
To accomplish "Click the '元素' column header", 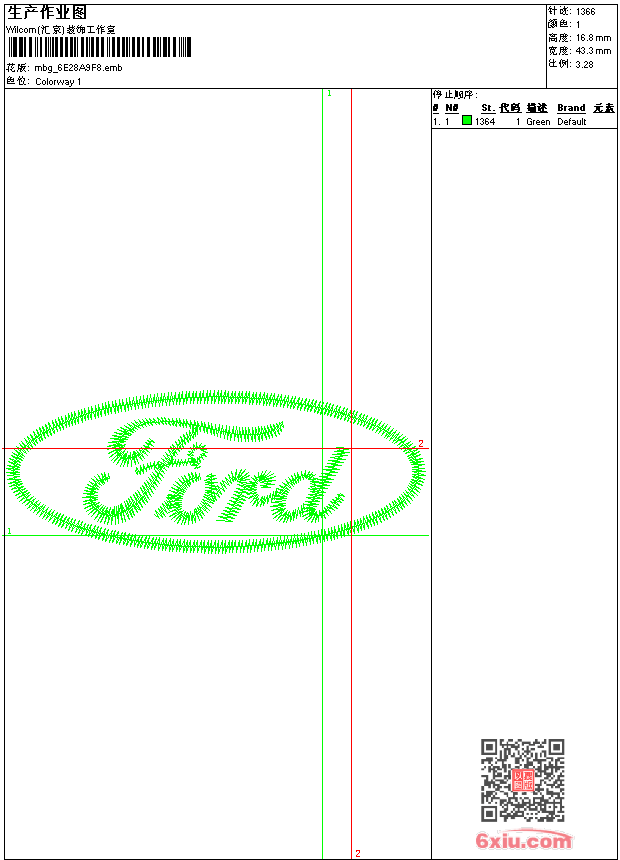I will coord(604,108).
